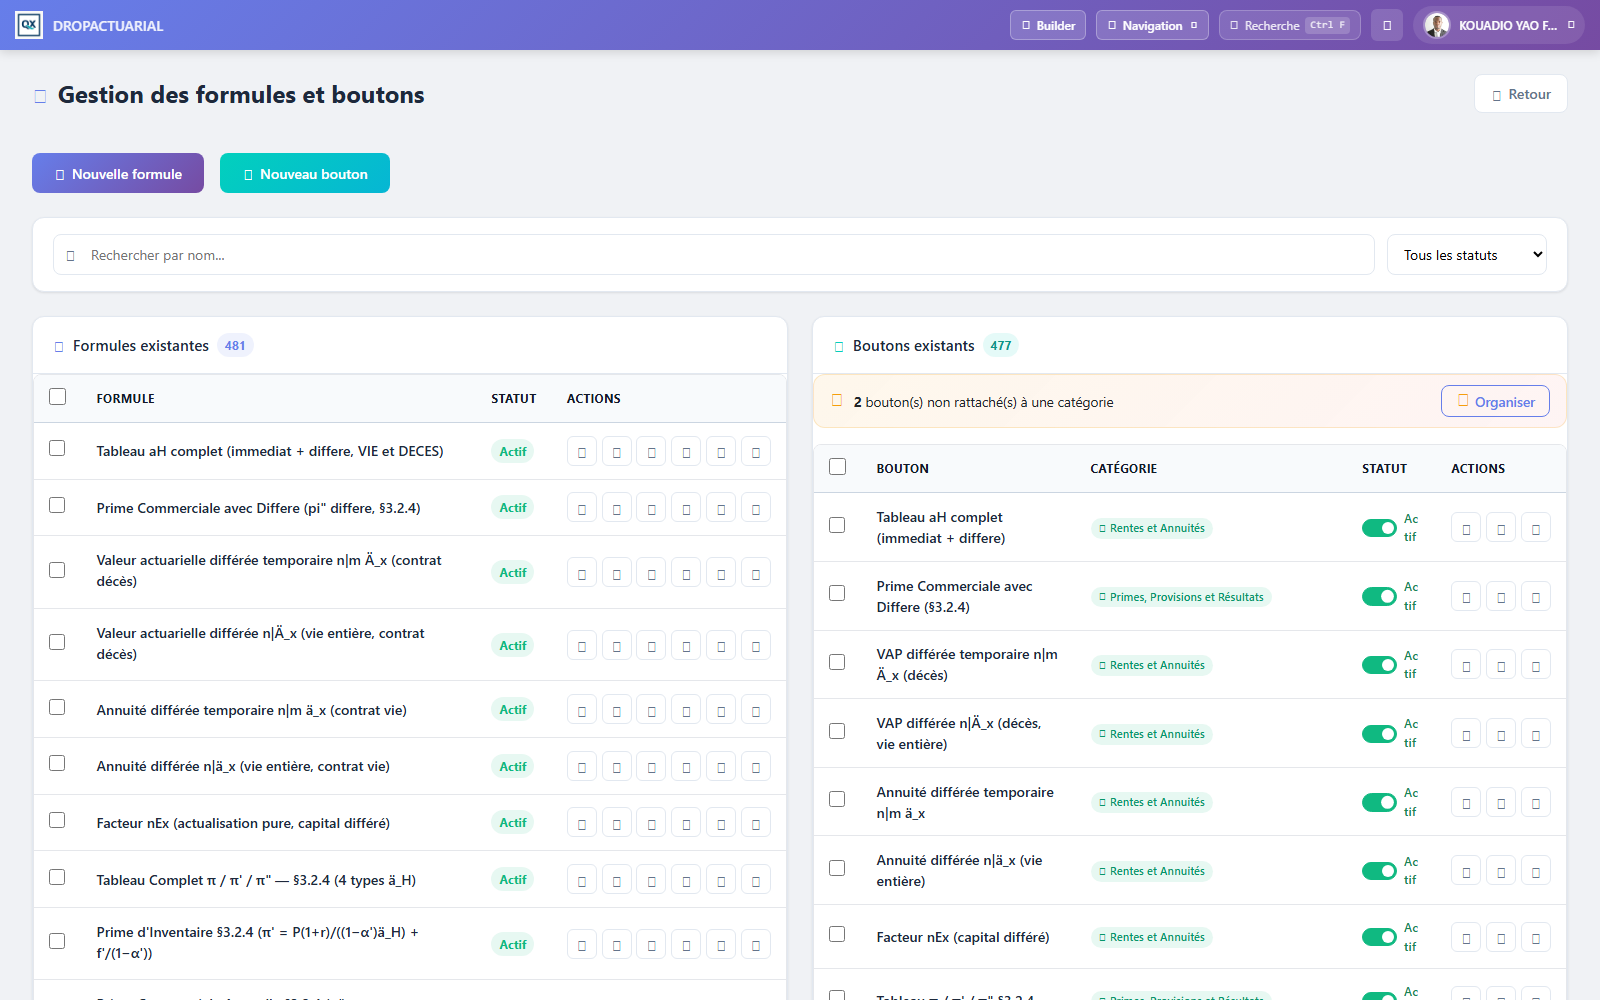Viewport: 1600px width, 1000px height.
Task: Select the checkbox for Facteur nEx formula row
Action: pos(58,821)
